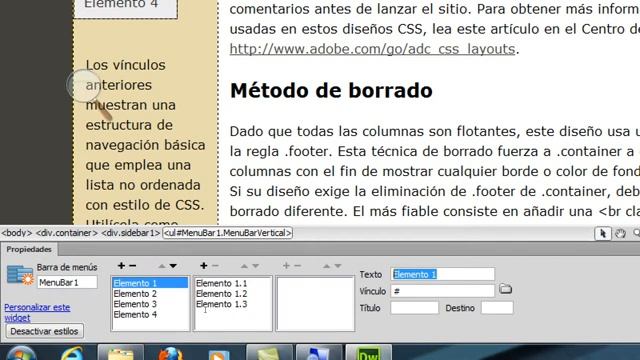Move submenu item down in second list
Viewport: 640px width, 360px height.
coord(256,266)
